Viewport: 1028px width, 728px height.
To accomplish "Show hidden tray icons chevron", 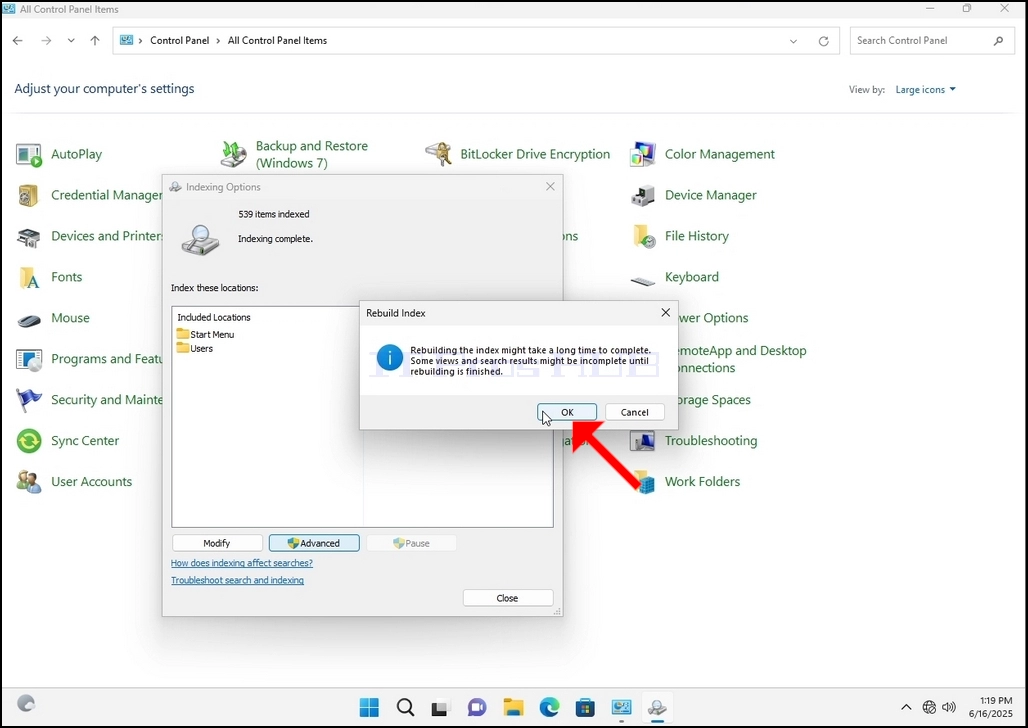I will [906, 707].
